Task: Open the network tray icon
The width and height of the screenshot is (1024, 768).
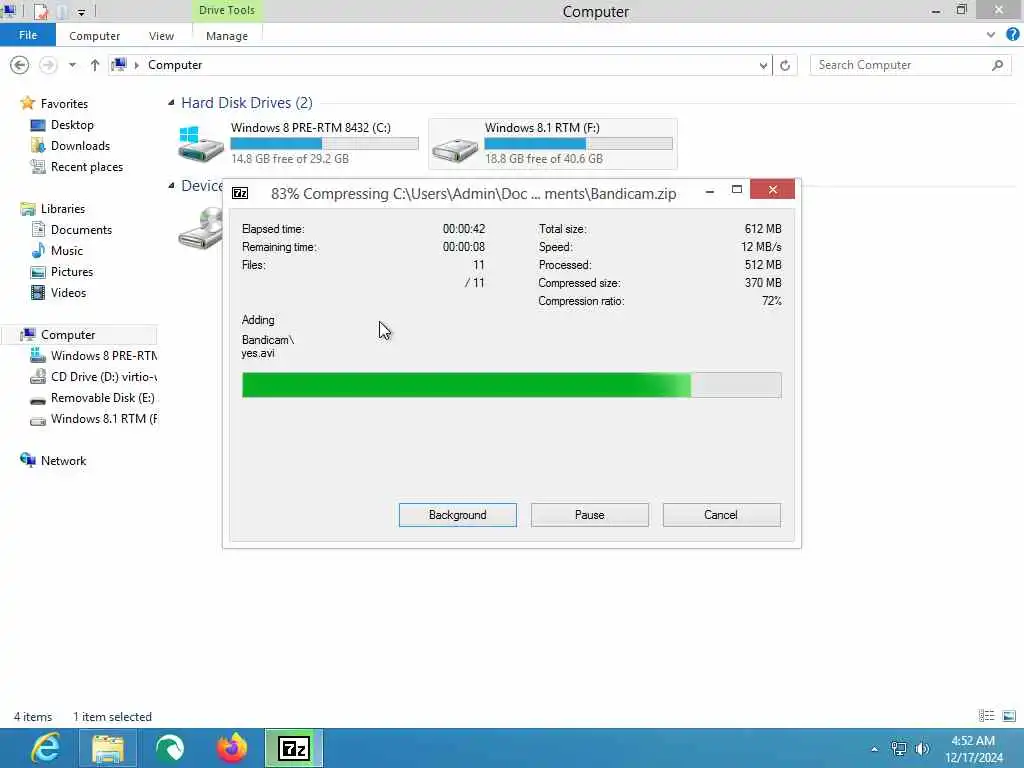Action: click(899, 749)
